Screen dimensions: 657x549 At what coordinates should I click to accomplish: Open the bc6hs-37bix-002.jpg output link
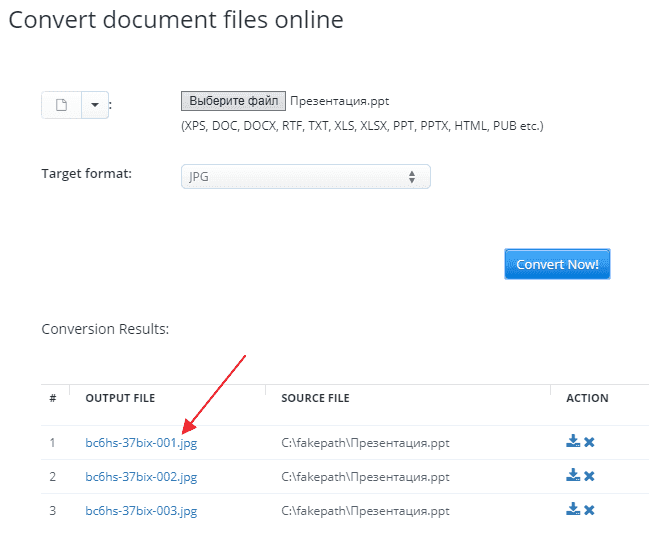click(141, 477)
